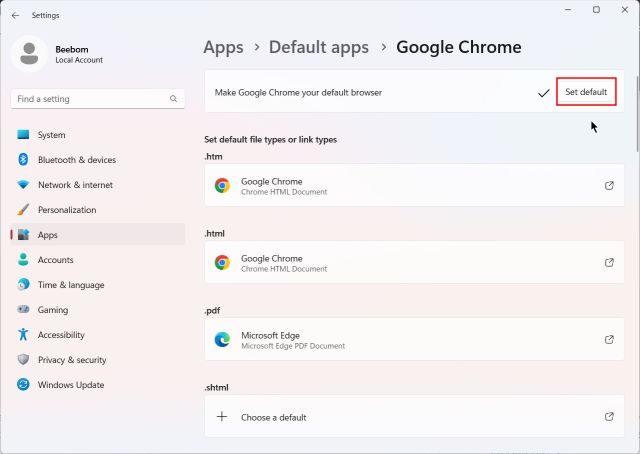The height and width of the screenshot is (454, 640).
Task: Select the Accounts sidebar item
Action: coord(55,260)
